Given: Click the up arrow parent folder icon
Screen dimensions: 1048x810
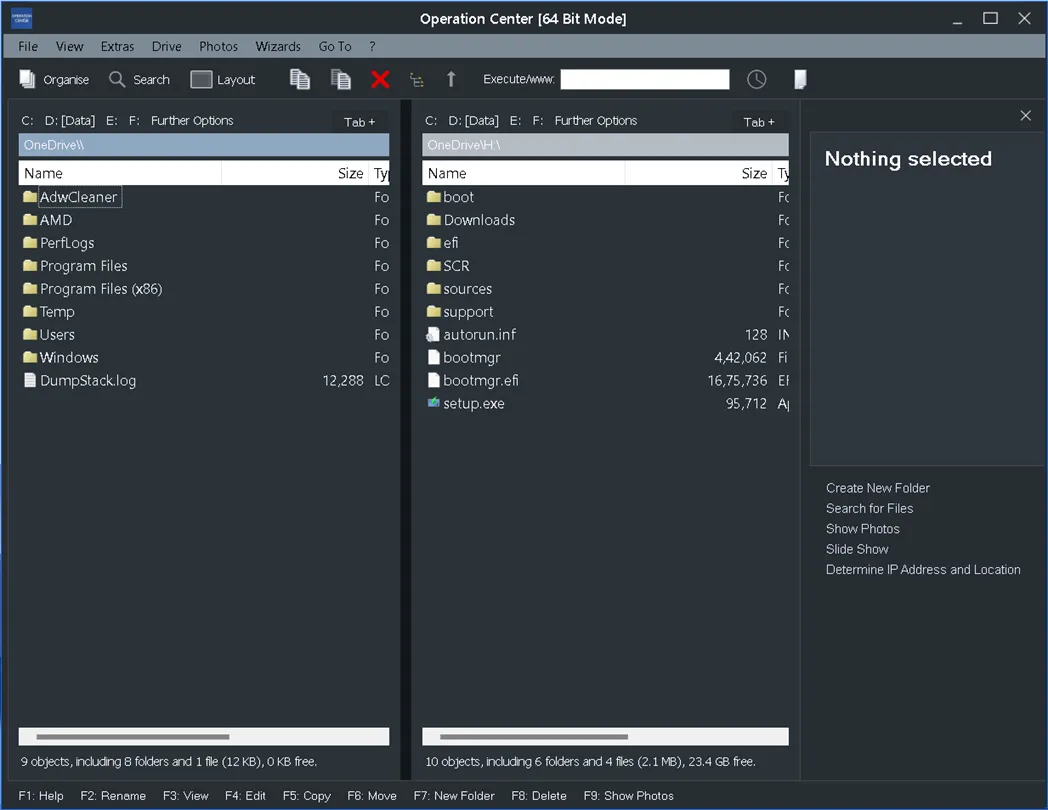Looking at the screenshot, I should click(451, 79).
